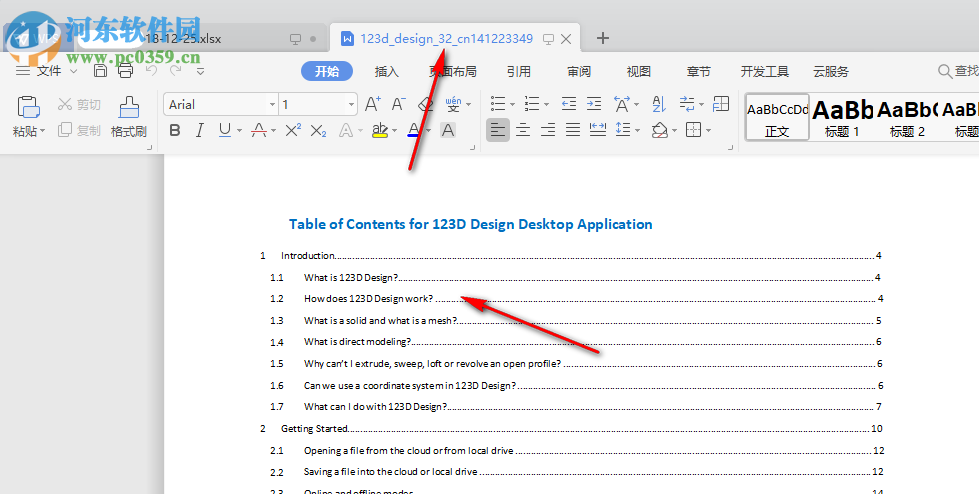Open the 文件 (File) menu button
The width and height of the screenshot is (979, 494).
click(x=48, y=71)
